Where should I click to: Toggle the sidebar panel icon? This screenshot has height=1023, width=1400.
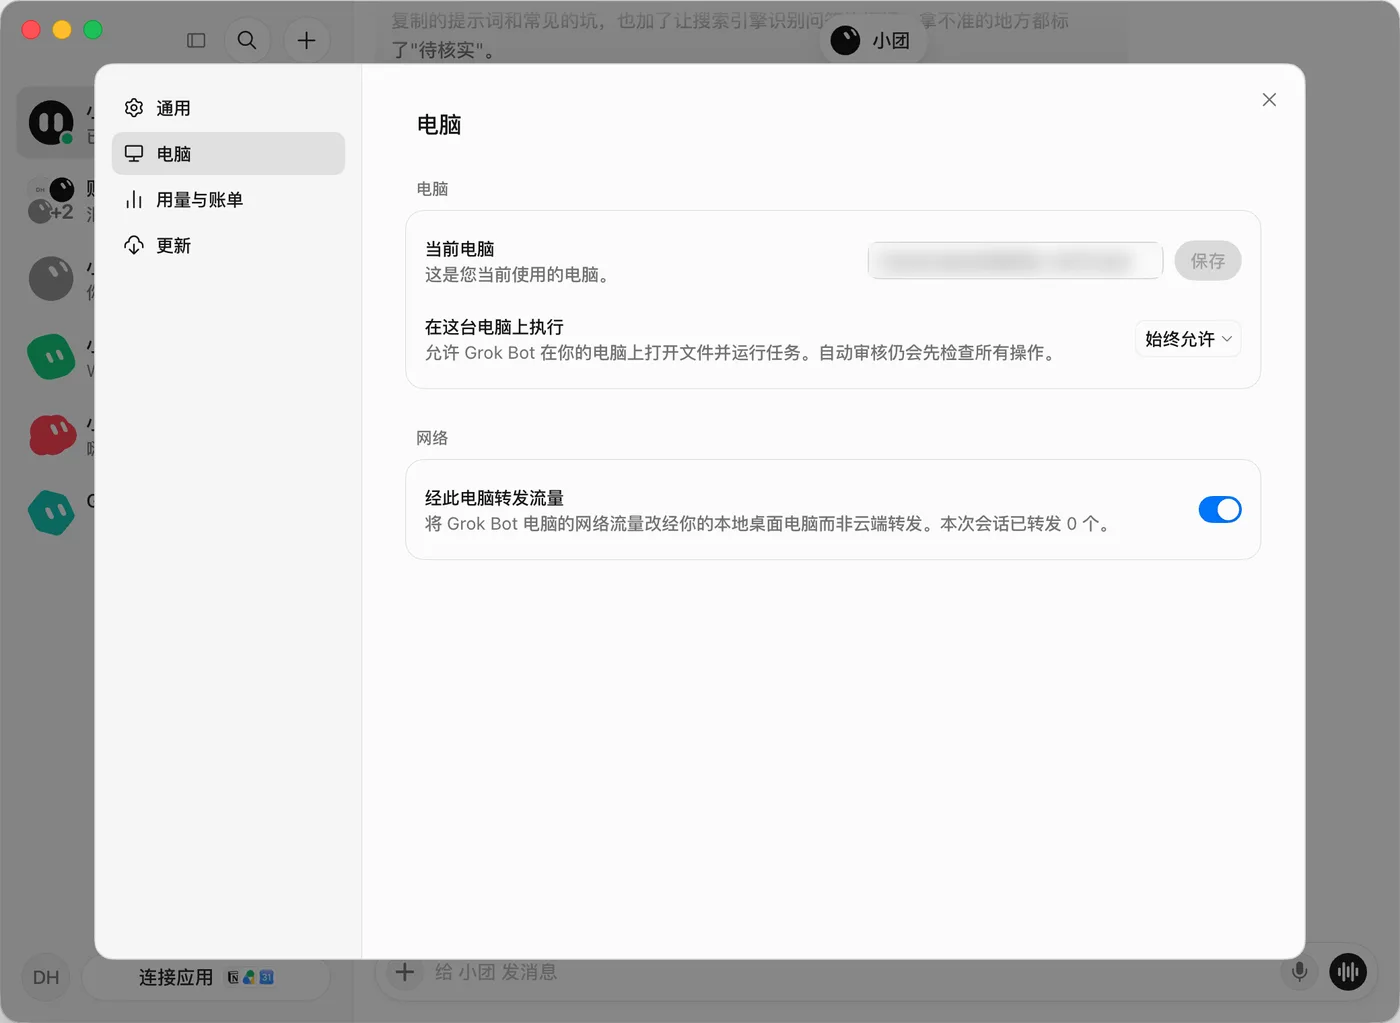pyautogui.click(x=196, y=40)
